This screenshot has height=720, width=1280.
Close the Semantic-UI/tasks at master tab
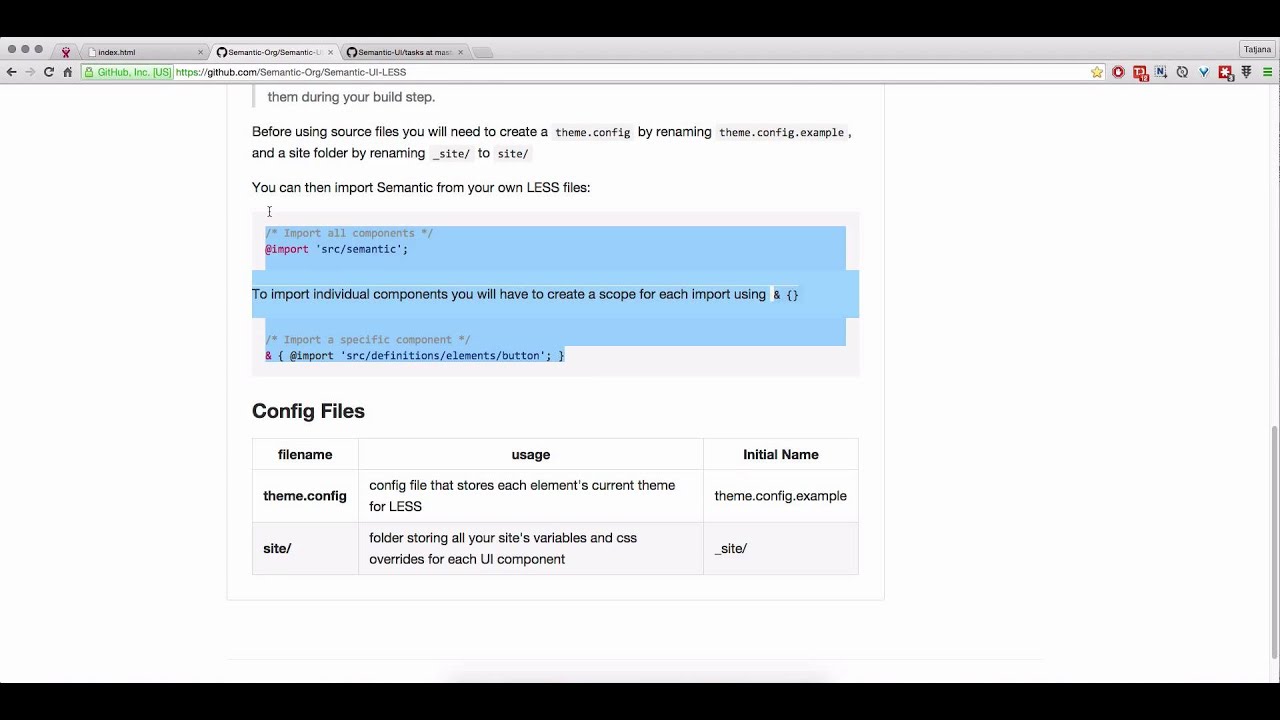[x=460, y=52]
